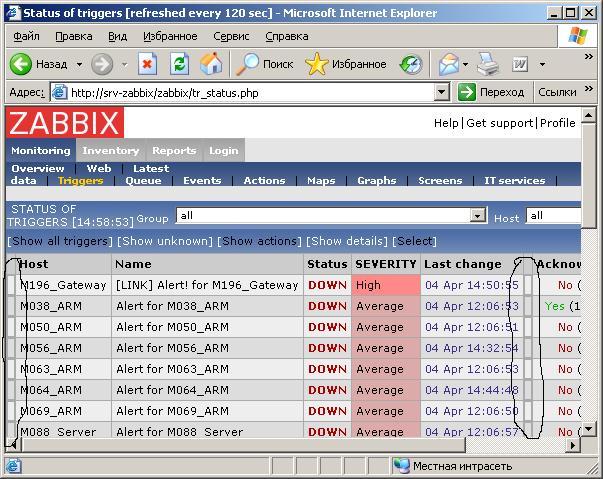Click the grey Forward arrow button
The image size is (603, 479).
102,64
